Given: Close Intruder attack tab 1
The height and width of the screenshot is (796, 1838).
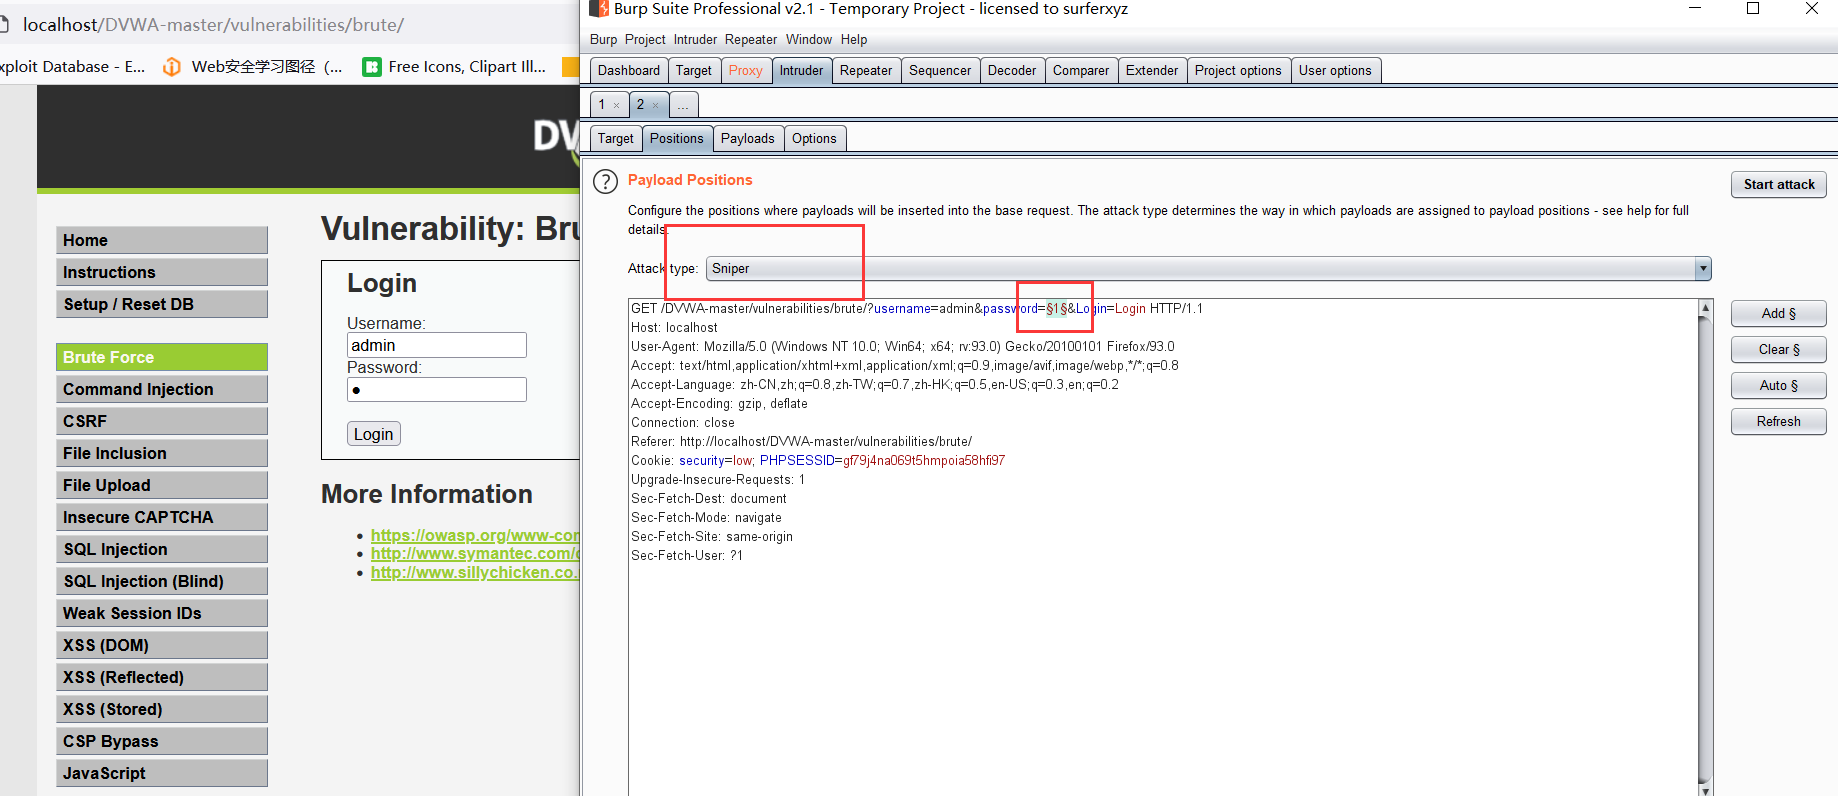Looking at the screenshot, I should 617,105.
